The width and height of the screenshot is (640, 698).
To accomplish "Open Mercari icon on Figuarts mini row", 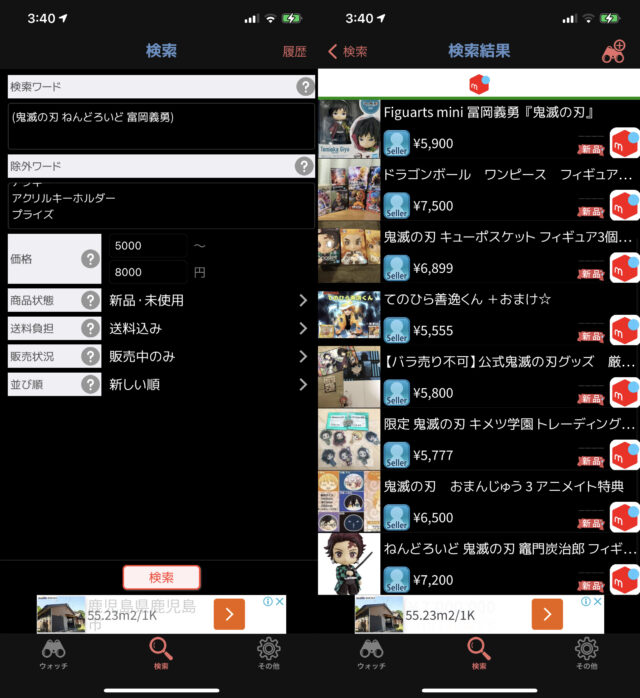I will (624, 143).
